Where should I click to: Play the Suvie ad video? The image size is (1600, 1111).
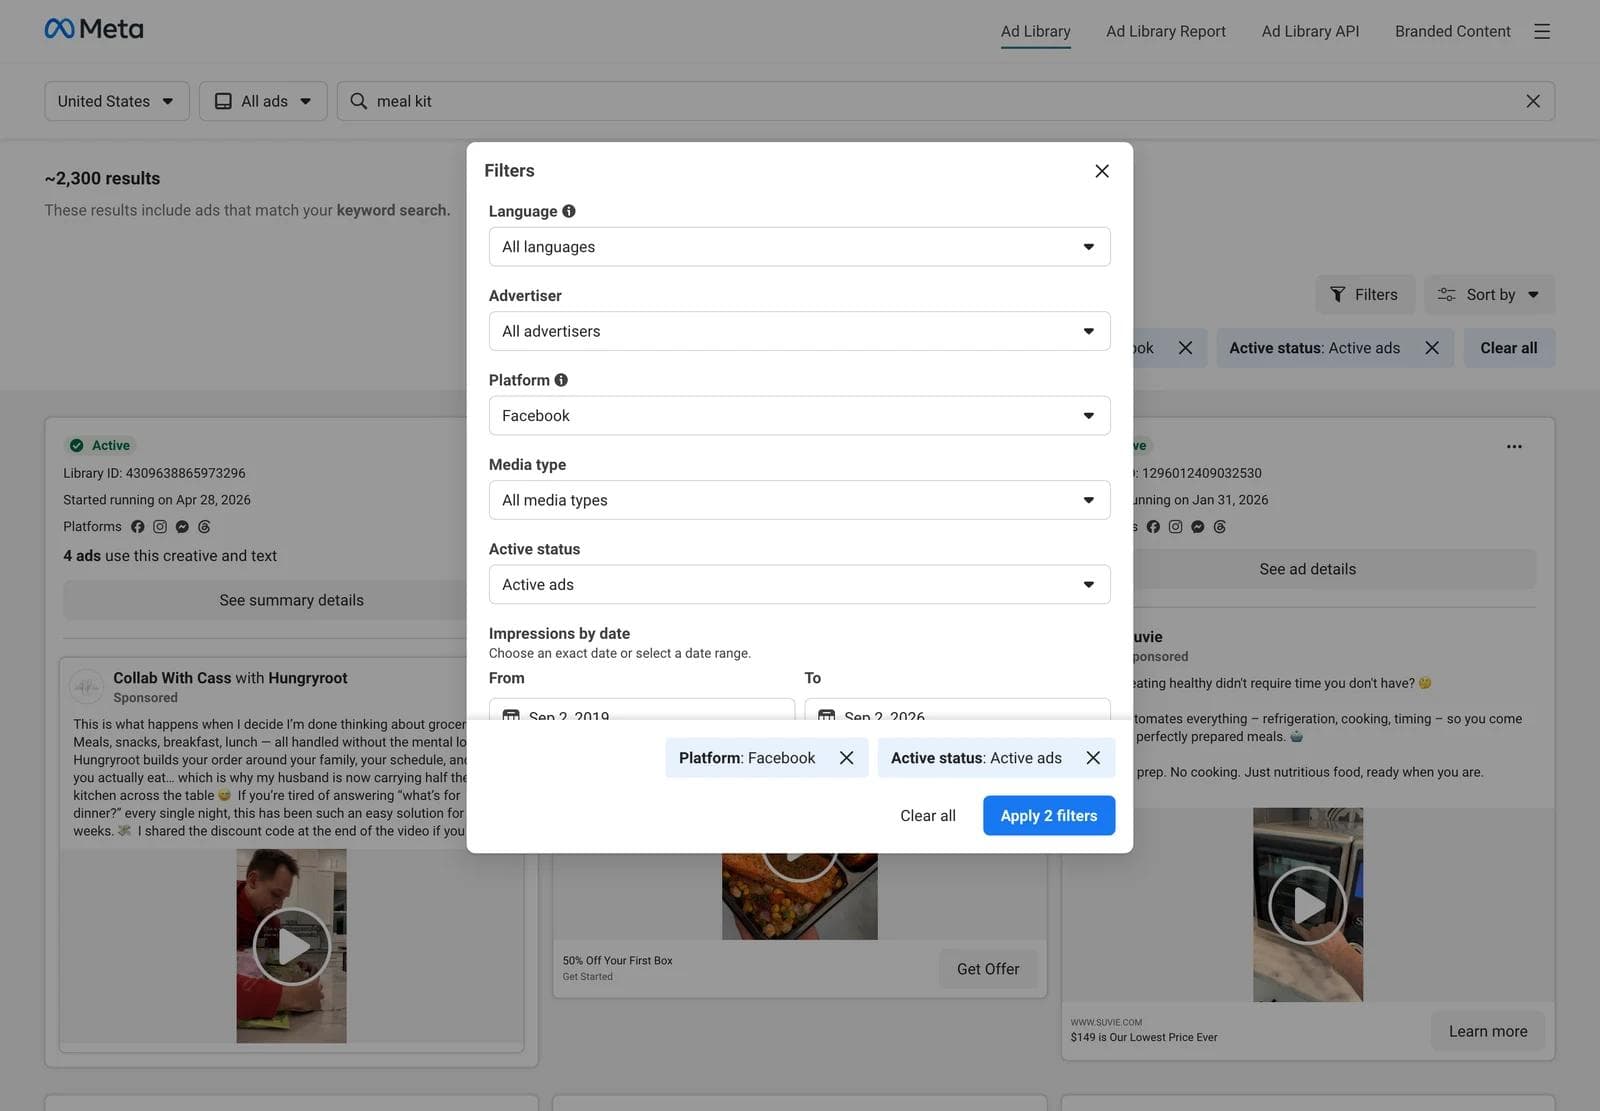coord(1307,905)
